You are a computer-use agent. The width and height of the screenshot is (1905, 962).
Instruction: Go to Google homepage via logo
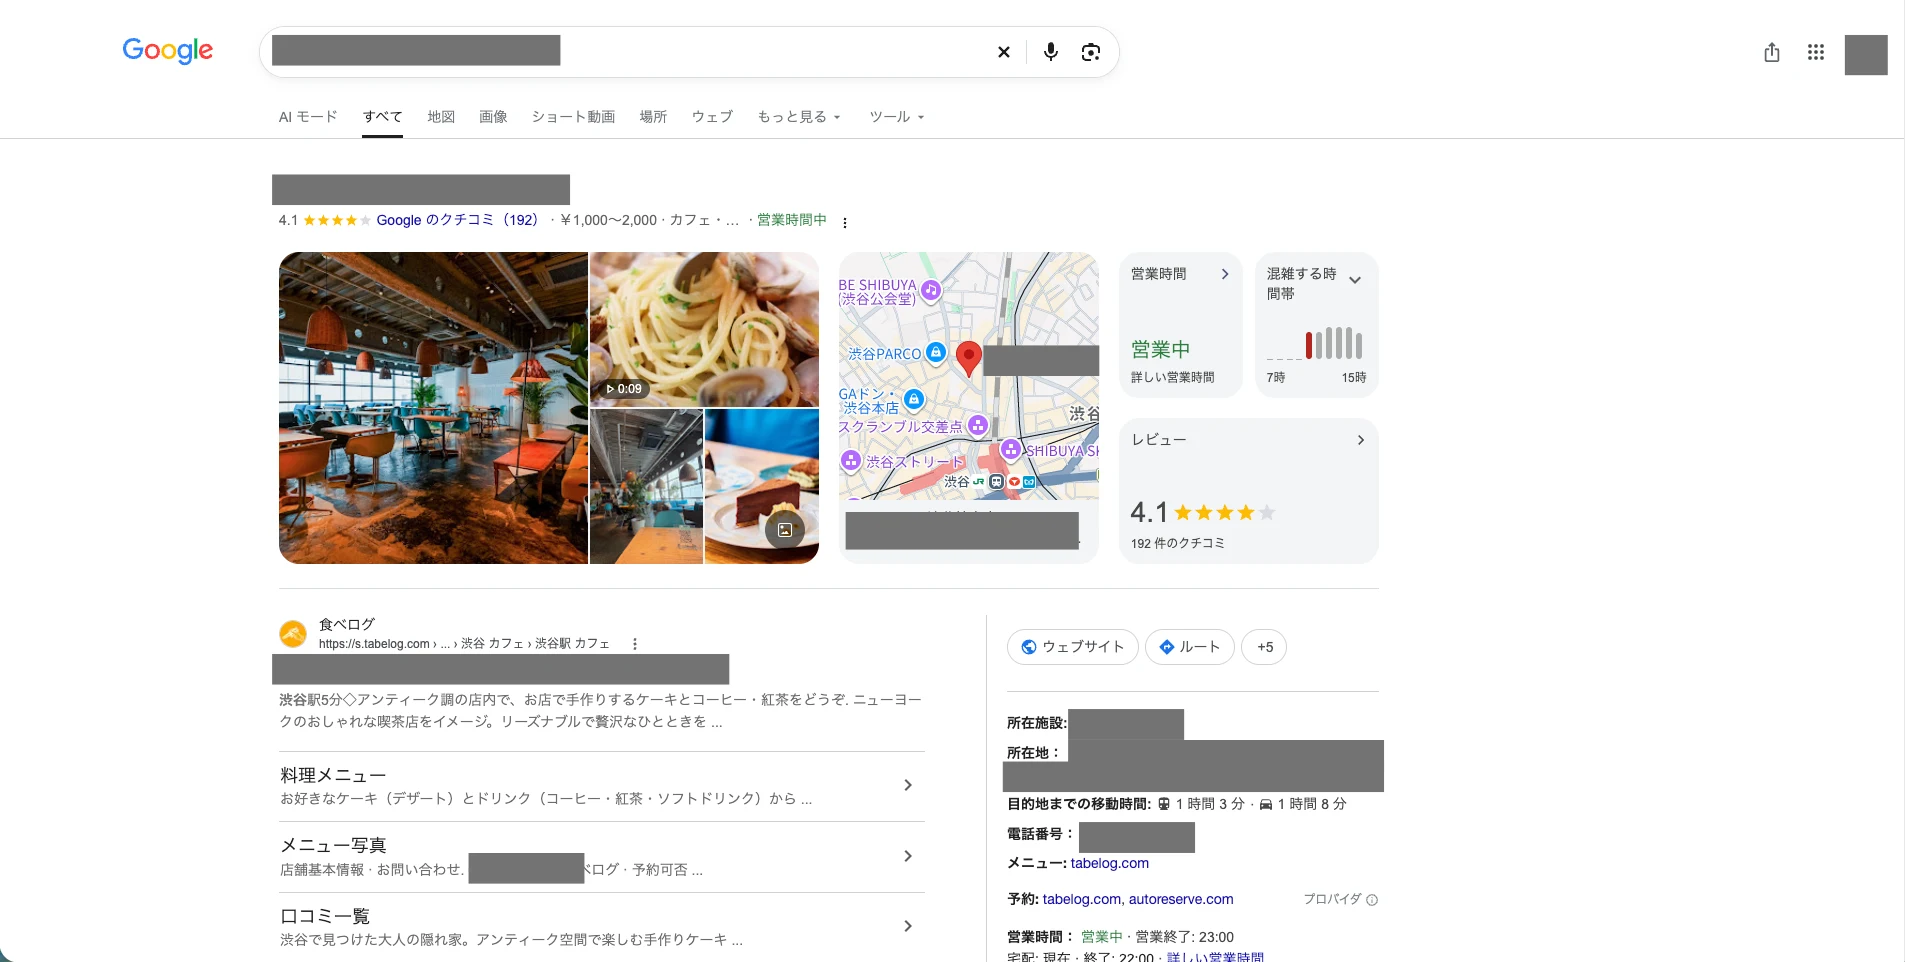pyautogui.click(x=168, y=50)
